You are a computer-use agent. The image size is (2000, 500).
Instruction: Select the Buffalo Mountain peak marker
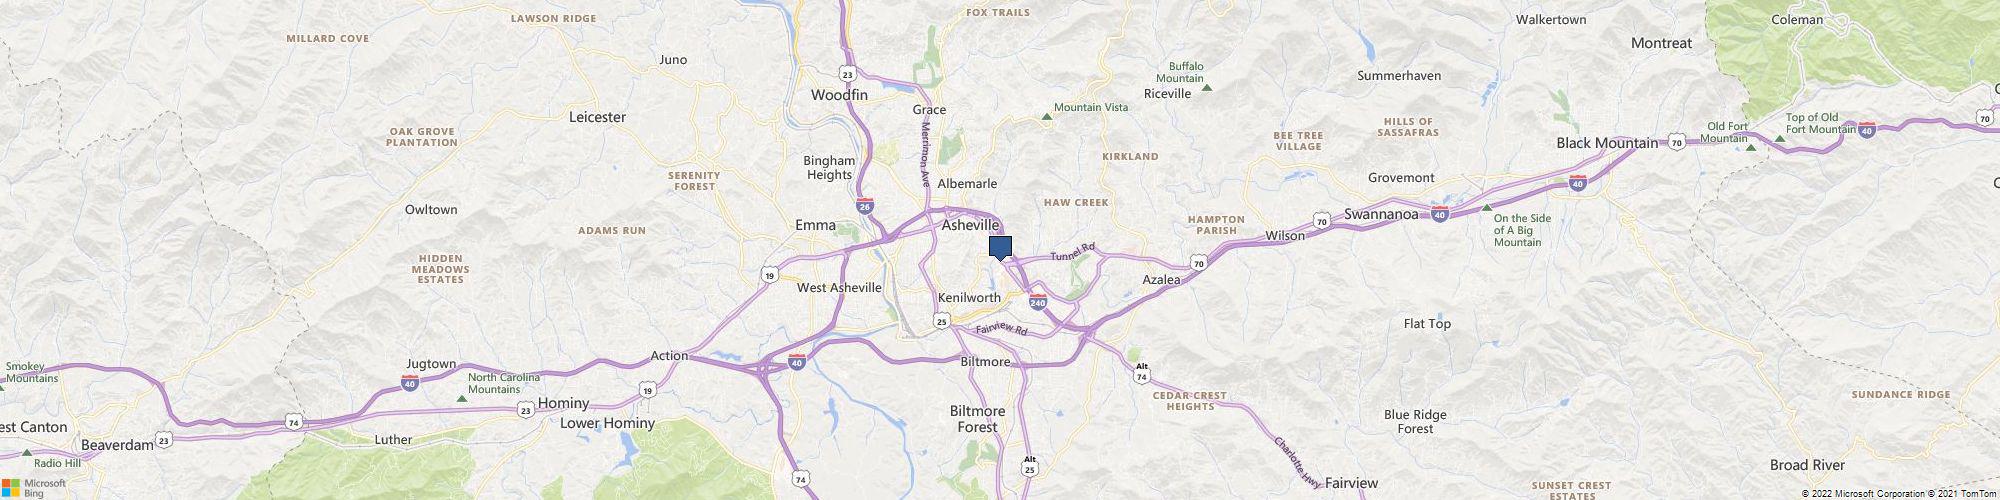(1206, 89)
